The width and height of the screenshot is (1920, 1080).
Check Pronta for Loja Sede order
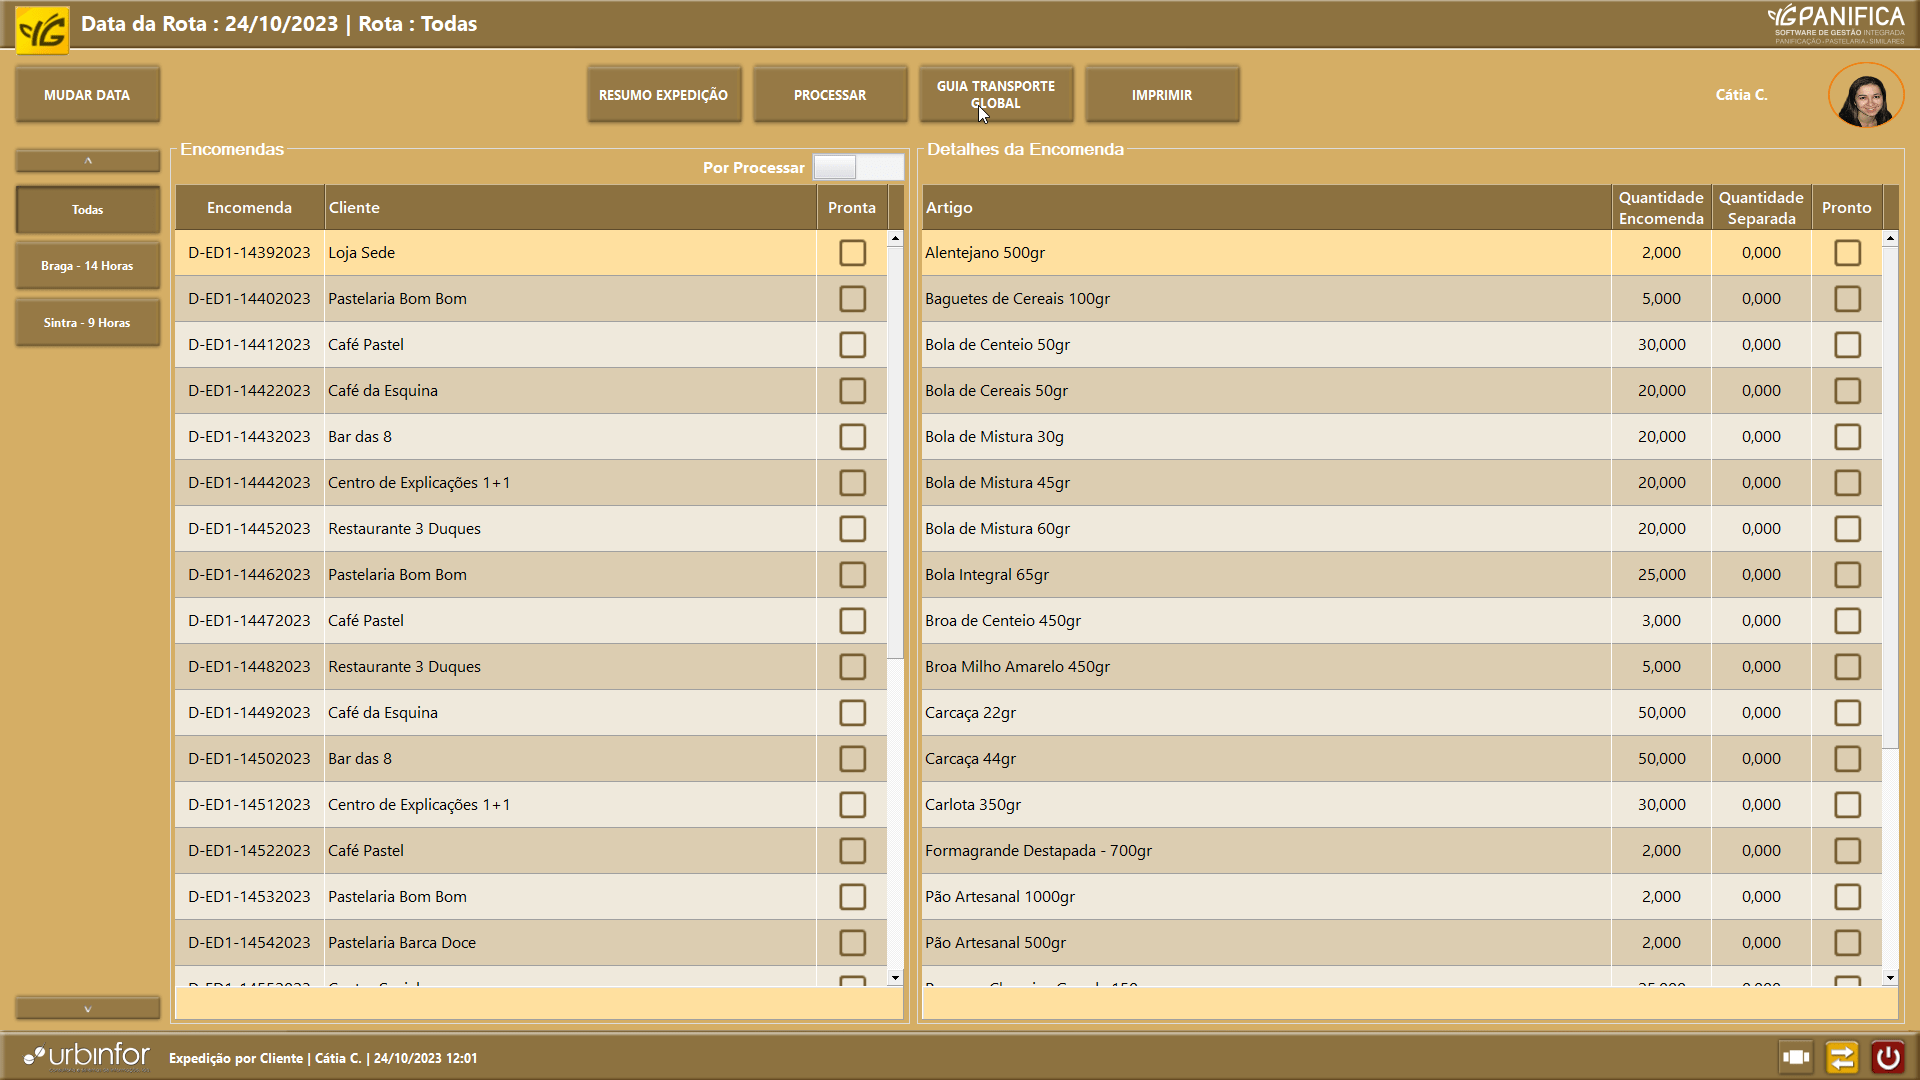(x=852, y=253)
